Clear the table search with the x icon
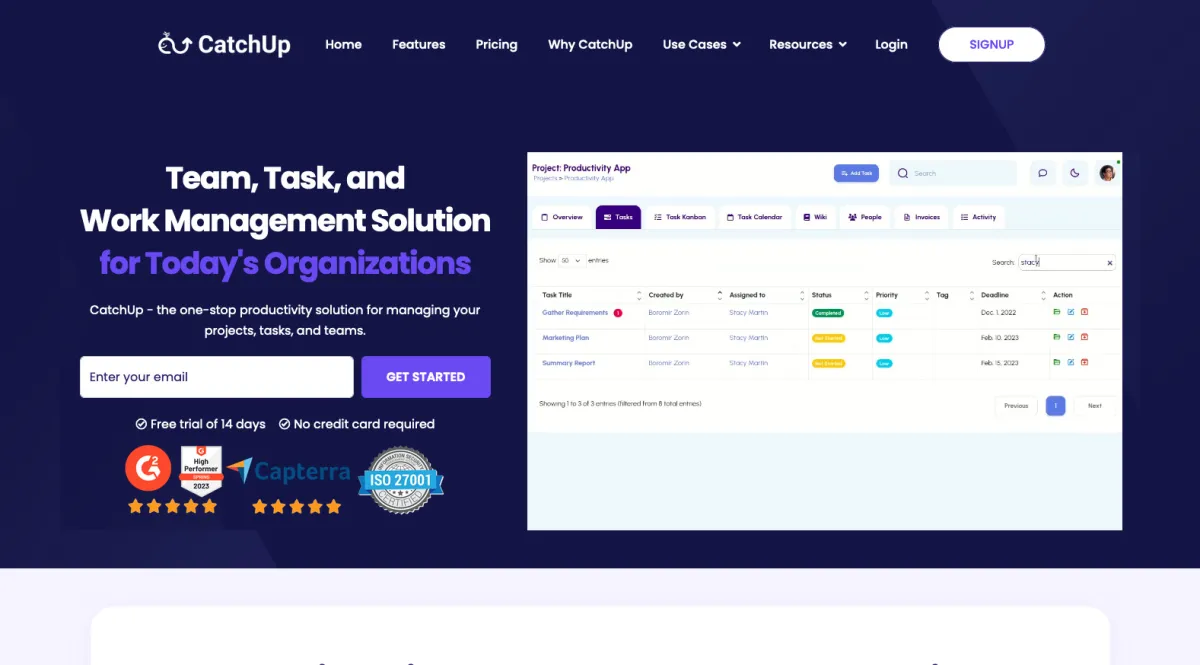This screenshot has width=1200, height=665. tap(1109, 263)
